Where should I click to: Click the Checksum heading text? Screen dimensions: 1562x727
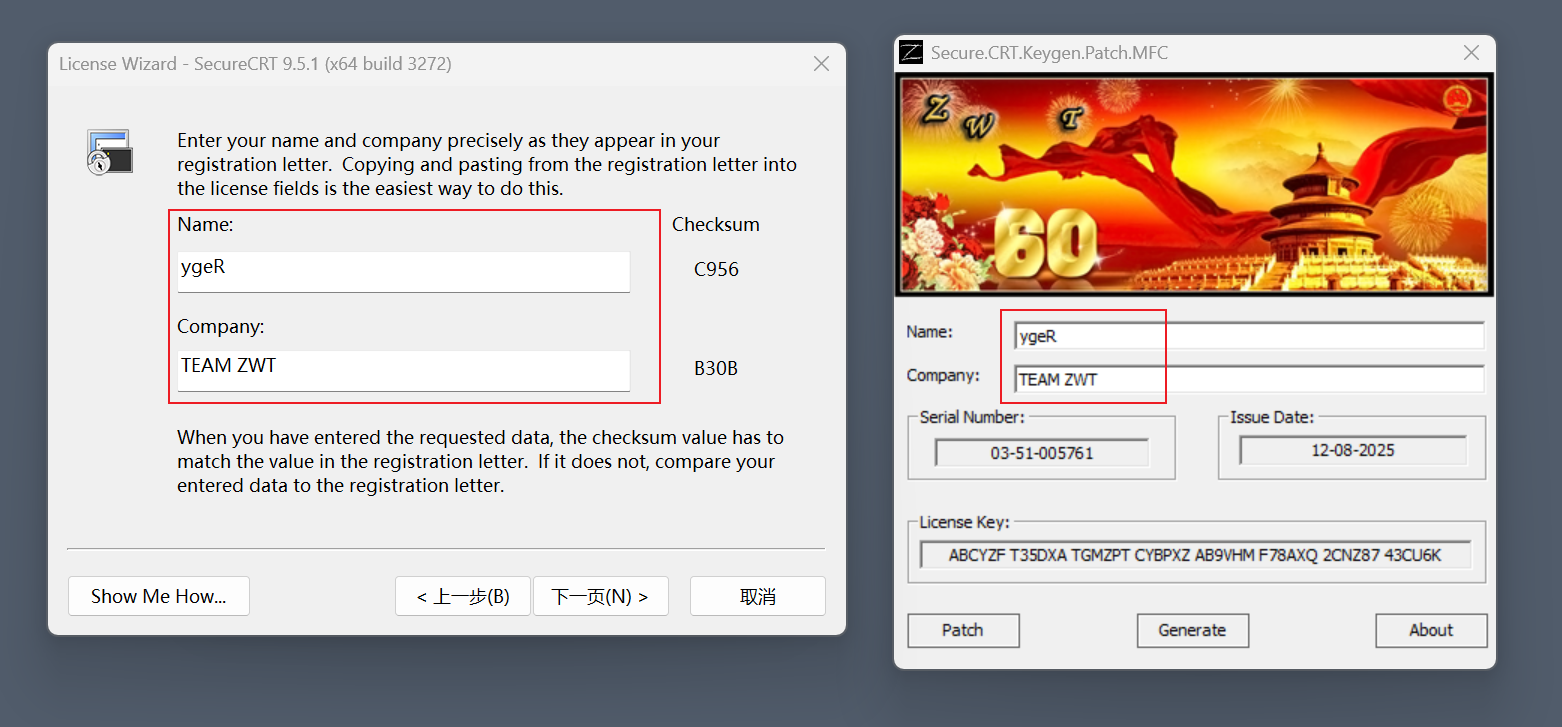click(x=716, y=225)
